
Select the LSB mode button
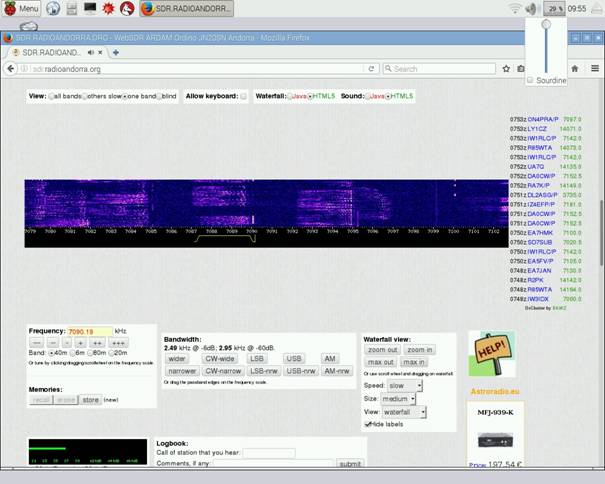click(257, 359)
